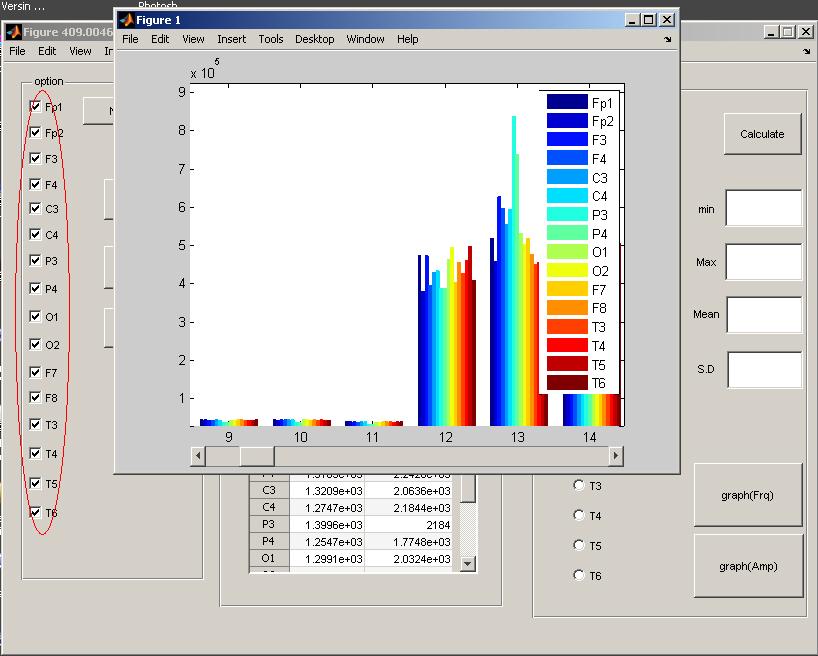The width and height of the screenshot is (818, 656).
Task: Toggle the O1 option checkbox
Action: pos(35,317)
